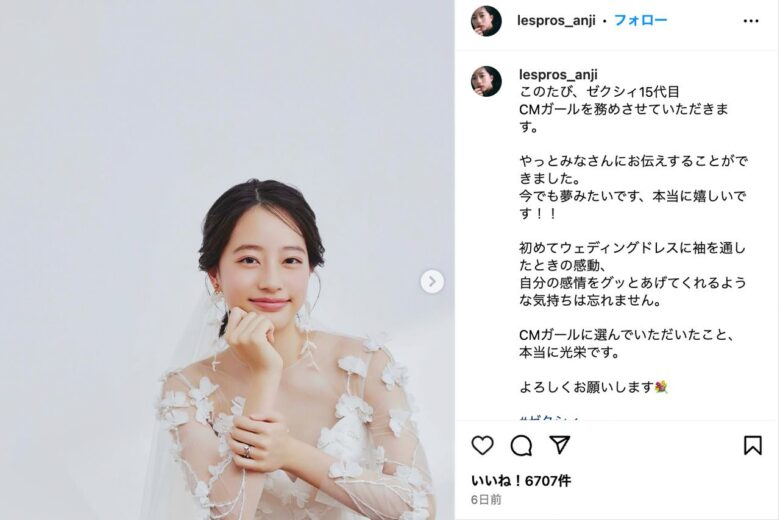The width and height of the screenshot is (780, 520).
Task: Click the フォロー follow button
Action: (x=640, y=20)
